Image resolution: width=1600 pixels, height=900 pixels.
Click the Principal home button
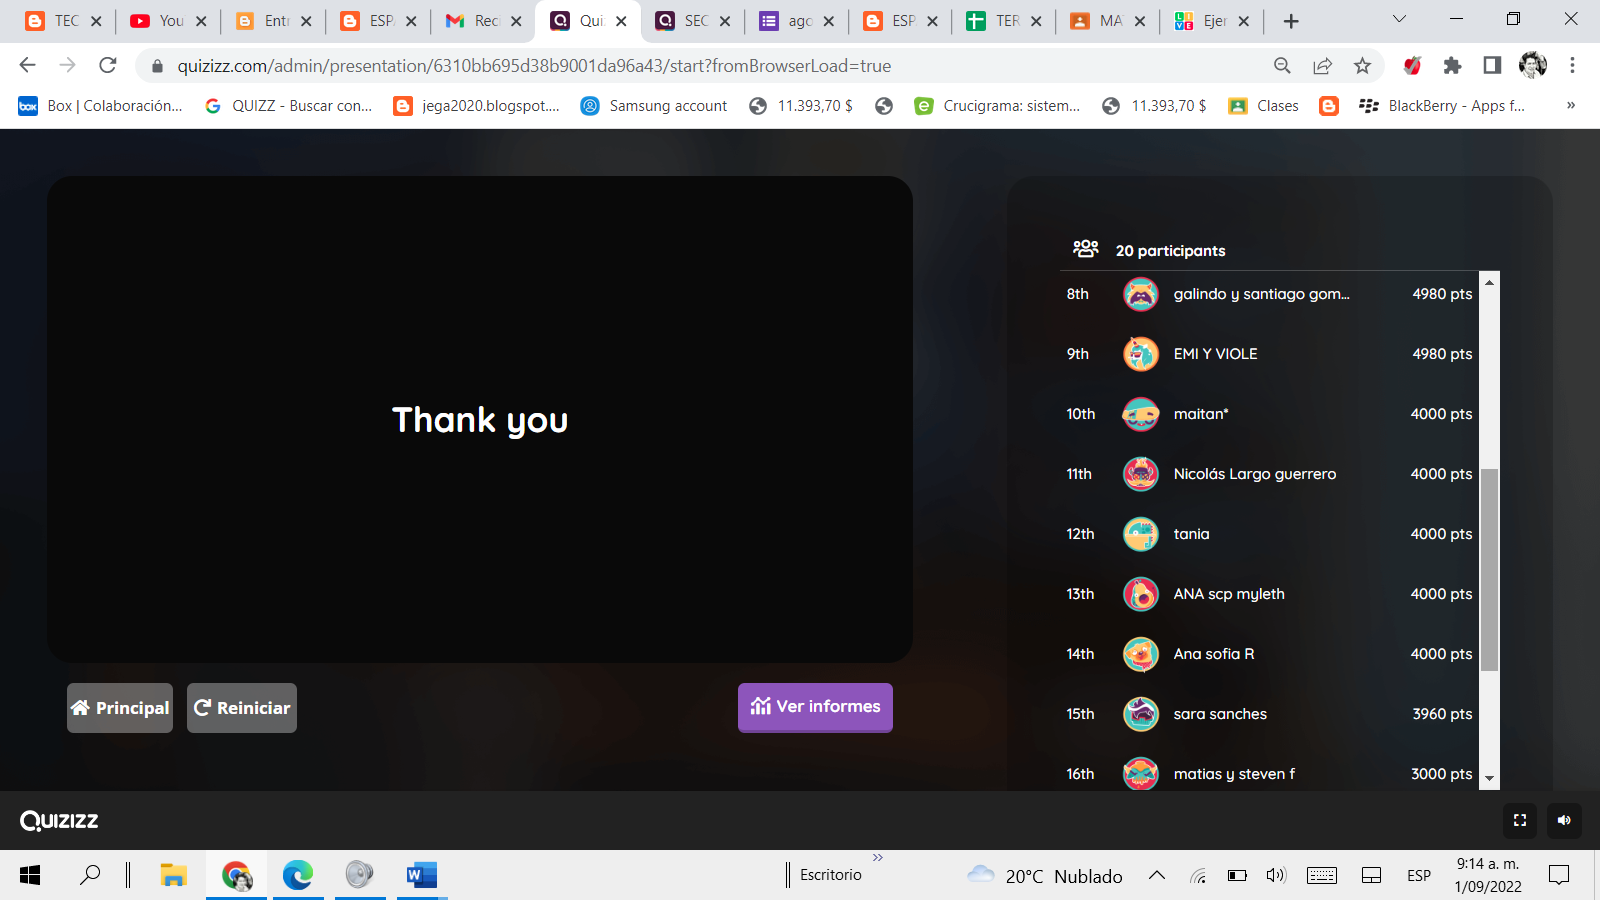tap(120, 708)
